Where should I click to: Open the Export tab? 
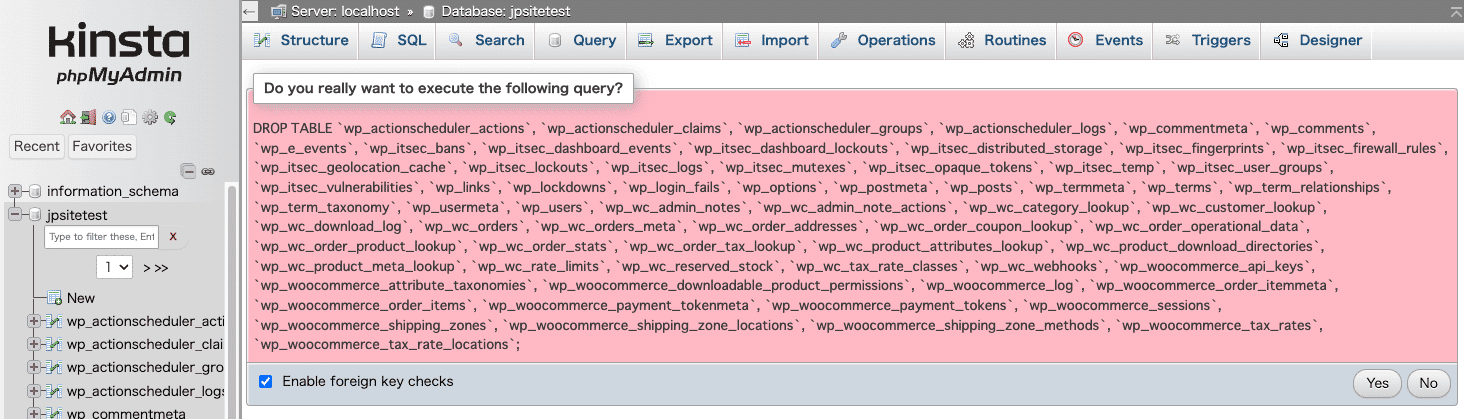pyautogui.click(x=676, y=40)
